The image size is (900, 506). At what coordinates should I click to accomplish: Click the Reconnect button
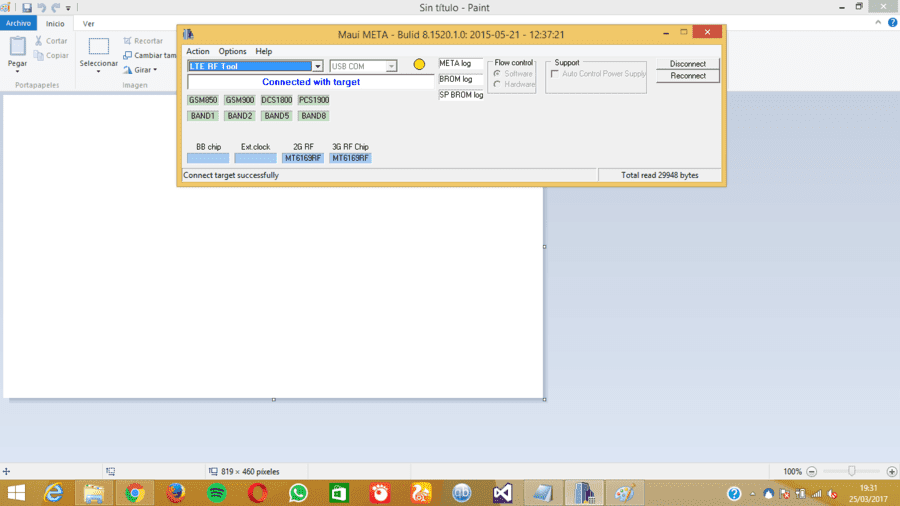688,76
